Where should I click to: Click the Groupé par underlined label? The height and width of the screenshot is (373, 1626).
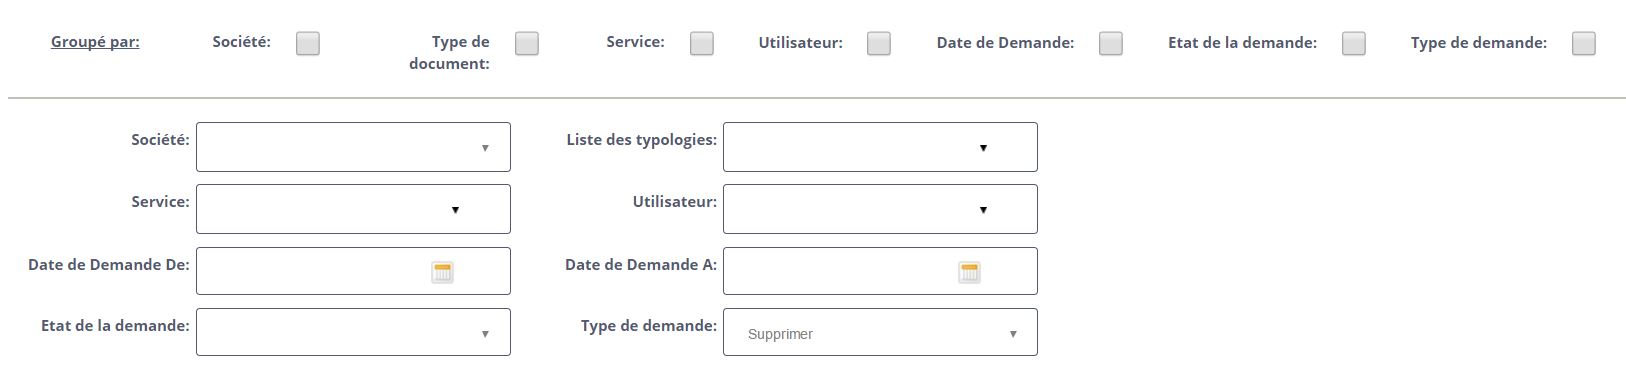[x=95, y=42]
